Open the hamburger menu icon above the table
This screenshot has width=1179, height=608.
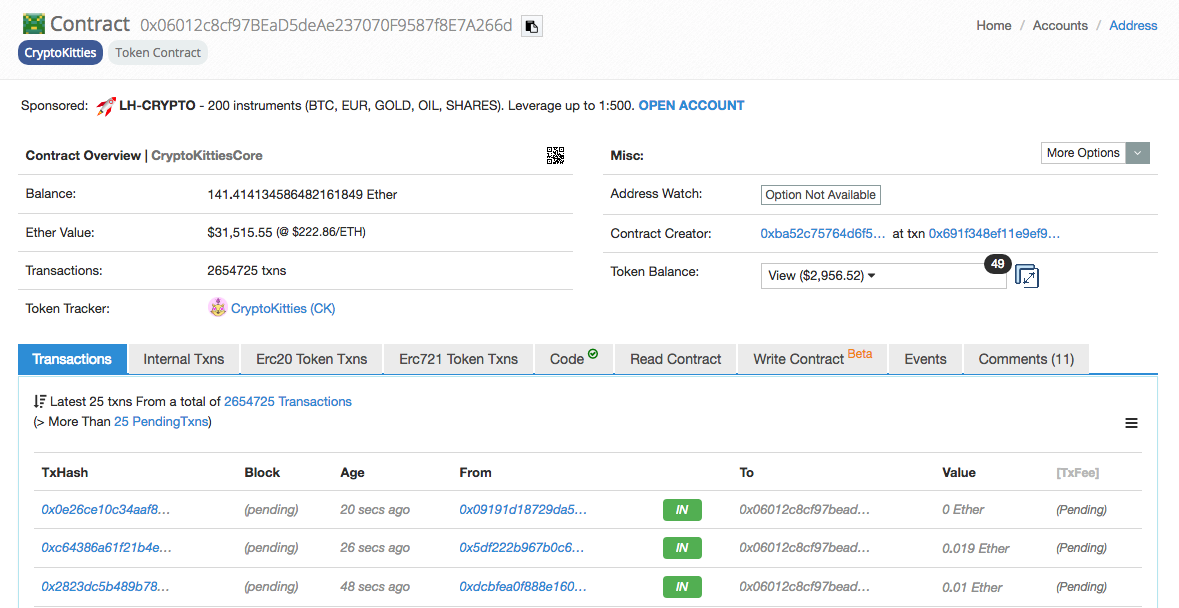[1131, 423]
